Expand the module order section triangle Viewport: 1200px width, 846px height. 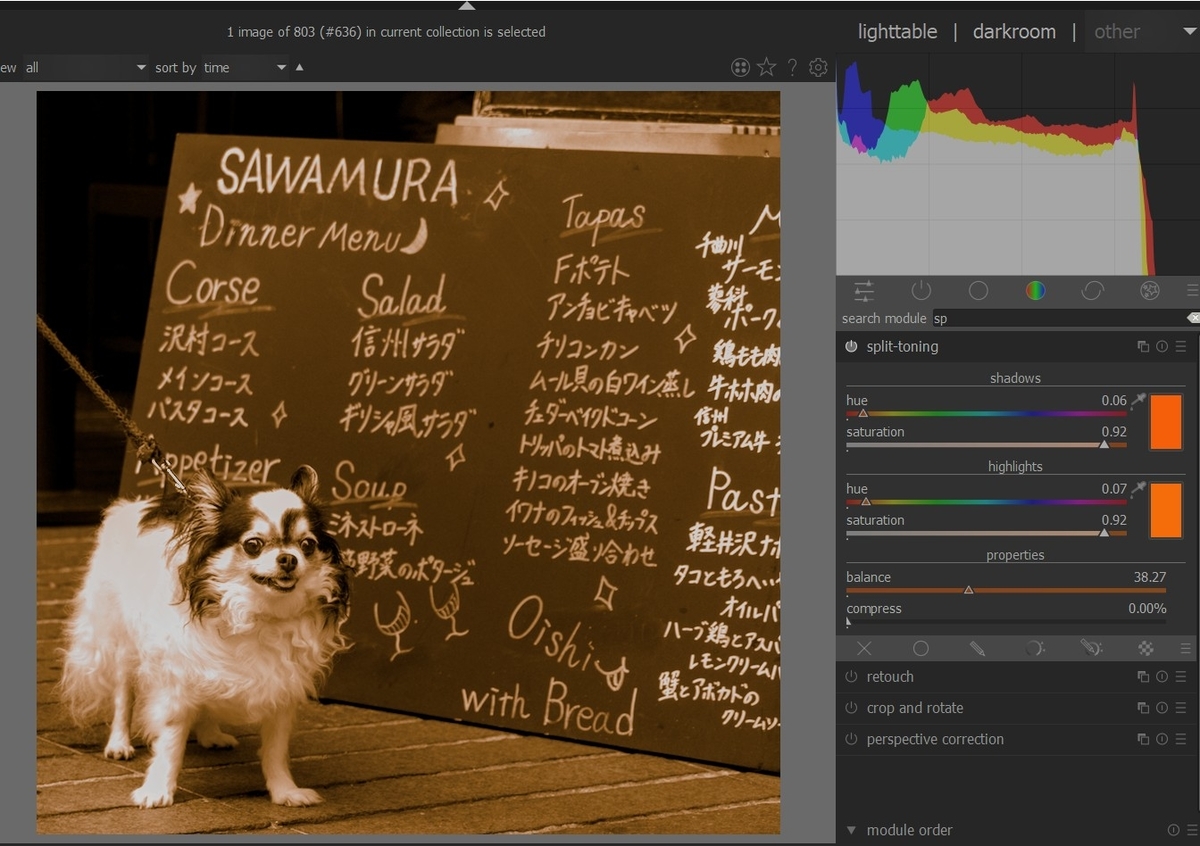point(851,830)
